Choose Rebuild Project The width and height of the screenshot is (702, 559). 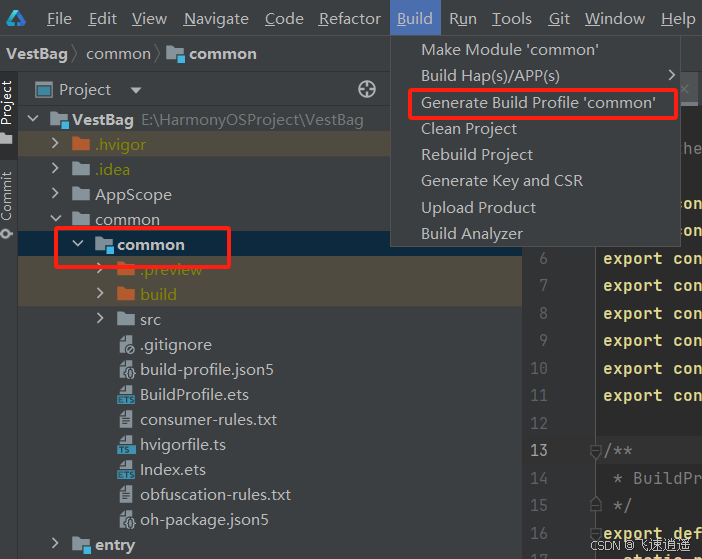click(x=535, y=155)
